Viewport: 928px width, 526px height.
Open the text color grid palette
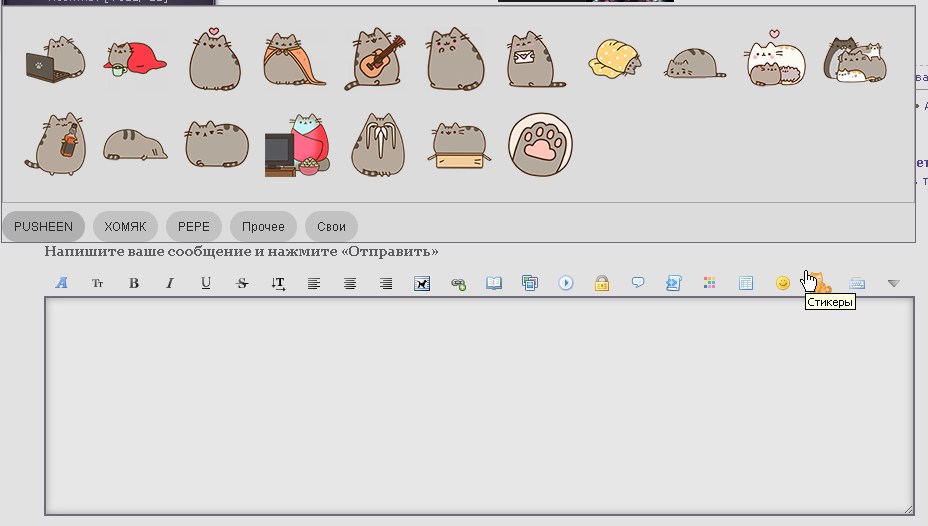pos(710,283)
